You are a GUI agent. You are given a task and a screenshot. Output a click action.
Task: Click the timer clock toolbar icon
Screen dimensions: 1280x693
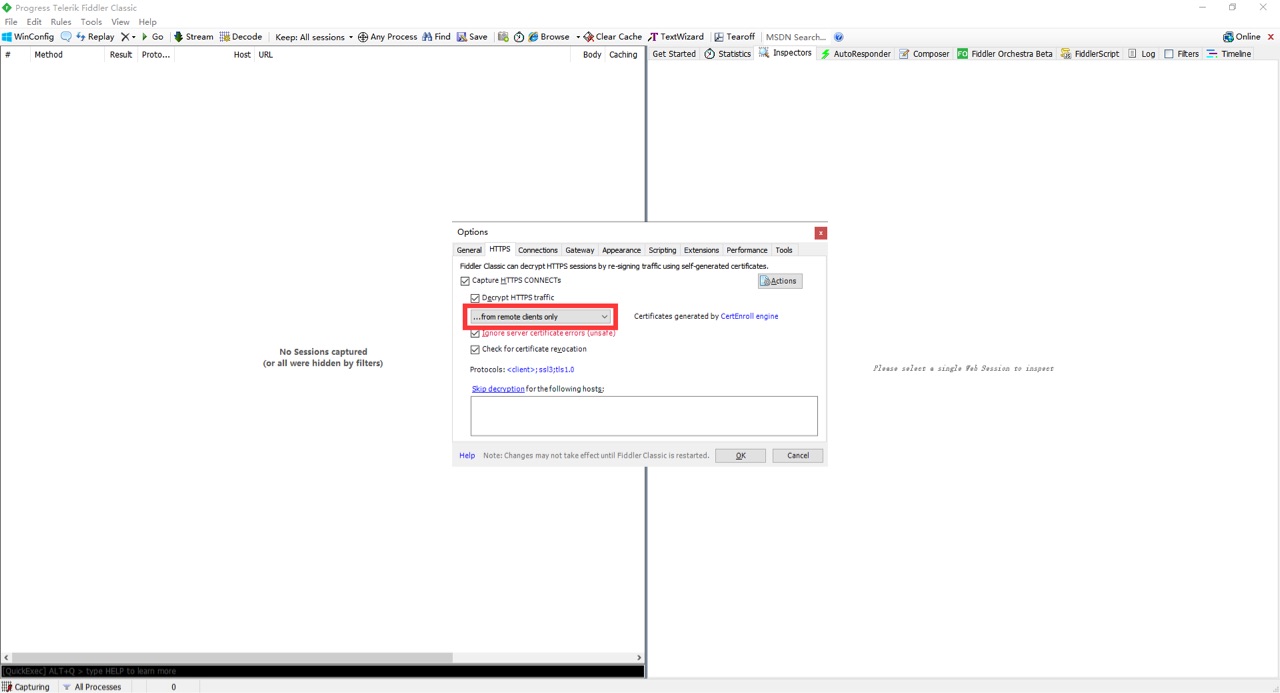tap(519, 37)
